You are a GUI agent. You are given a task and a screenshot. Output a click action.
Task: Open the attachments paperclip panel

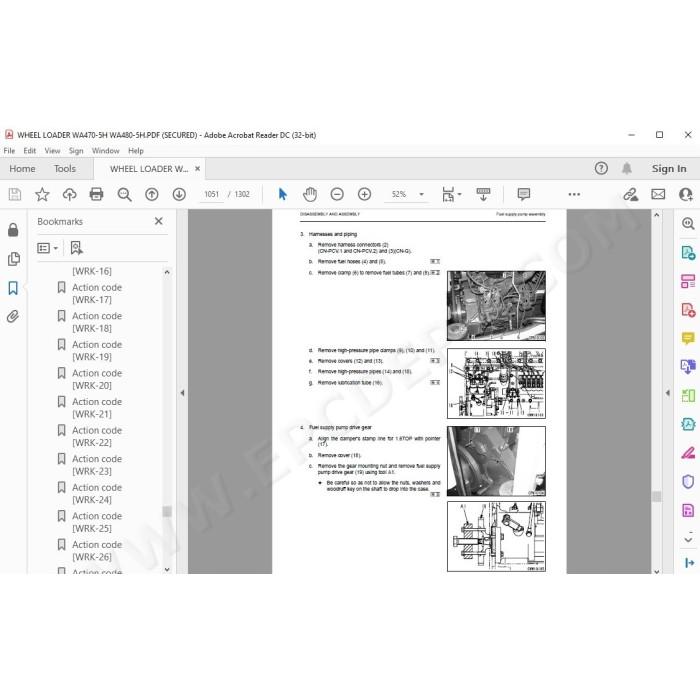tap(13, 317)
